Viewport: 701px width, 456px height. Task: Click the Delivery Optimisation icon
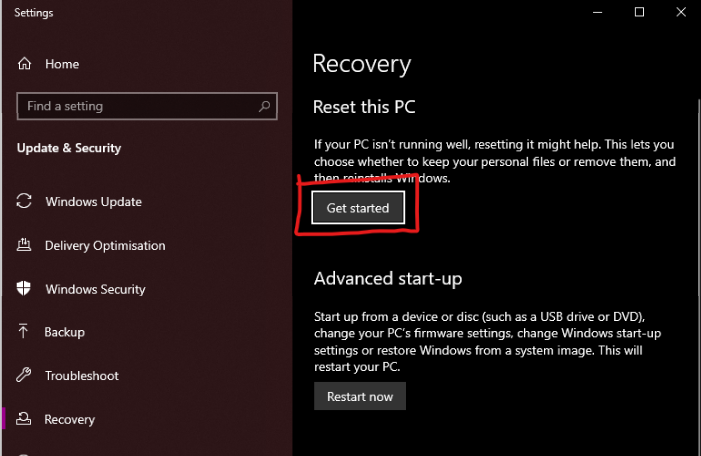coord(24,245)
